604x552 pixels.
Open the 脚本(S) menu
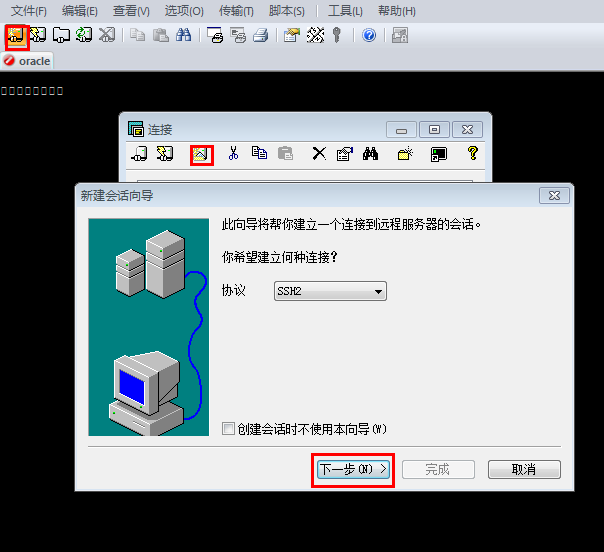287,11
